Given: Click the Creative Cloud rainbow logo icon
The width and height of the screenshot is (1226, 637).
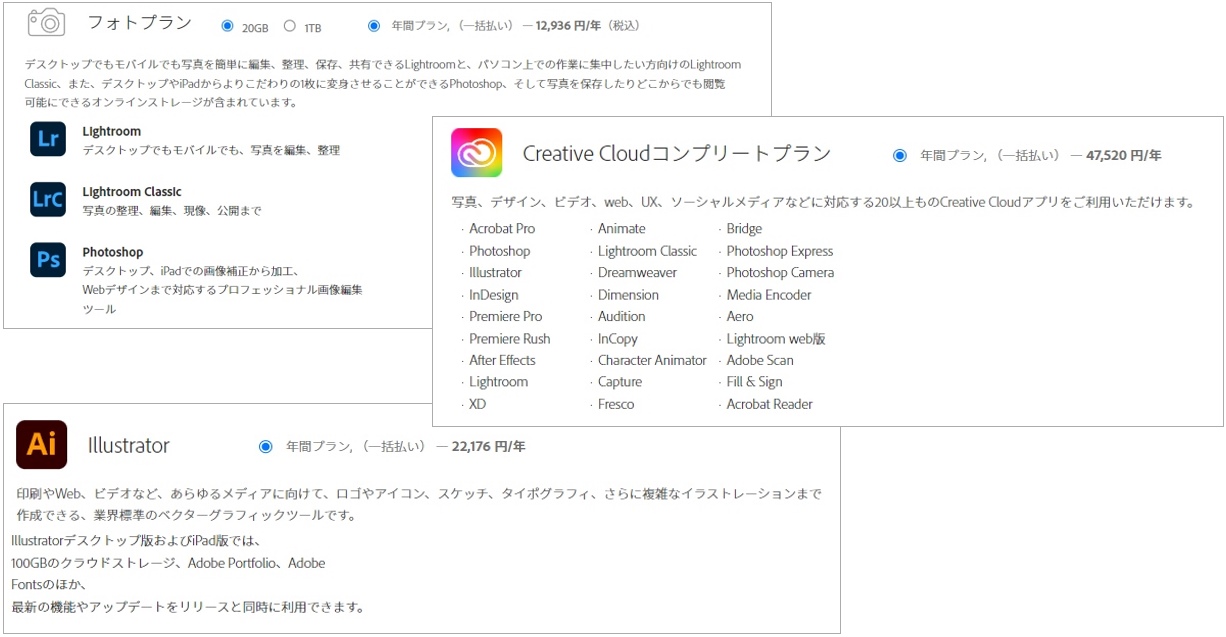Looking at the screenshot, I should coord(476,153).
